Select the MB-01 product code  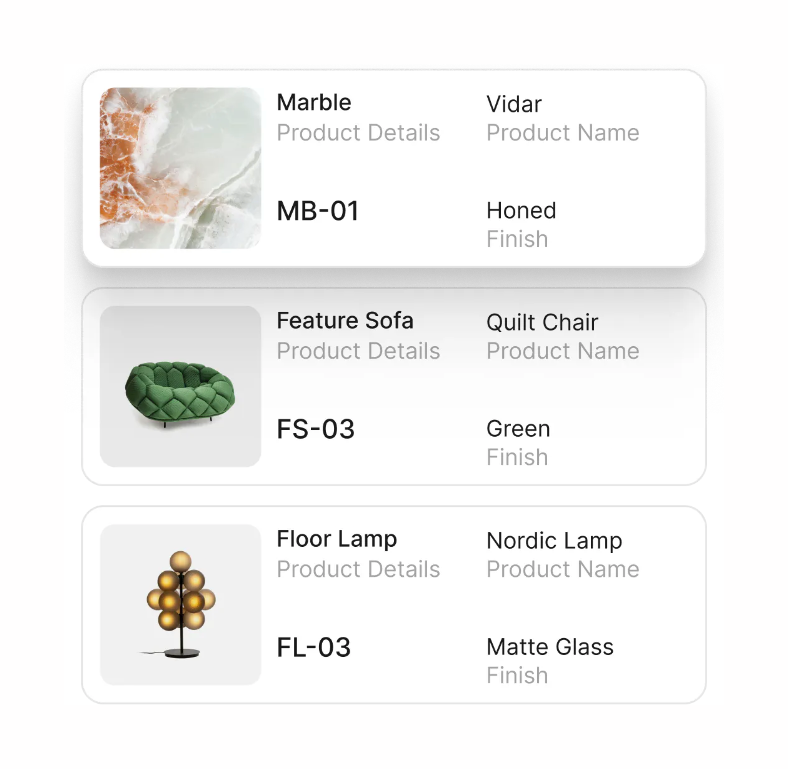point(317,211)
